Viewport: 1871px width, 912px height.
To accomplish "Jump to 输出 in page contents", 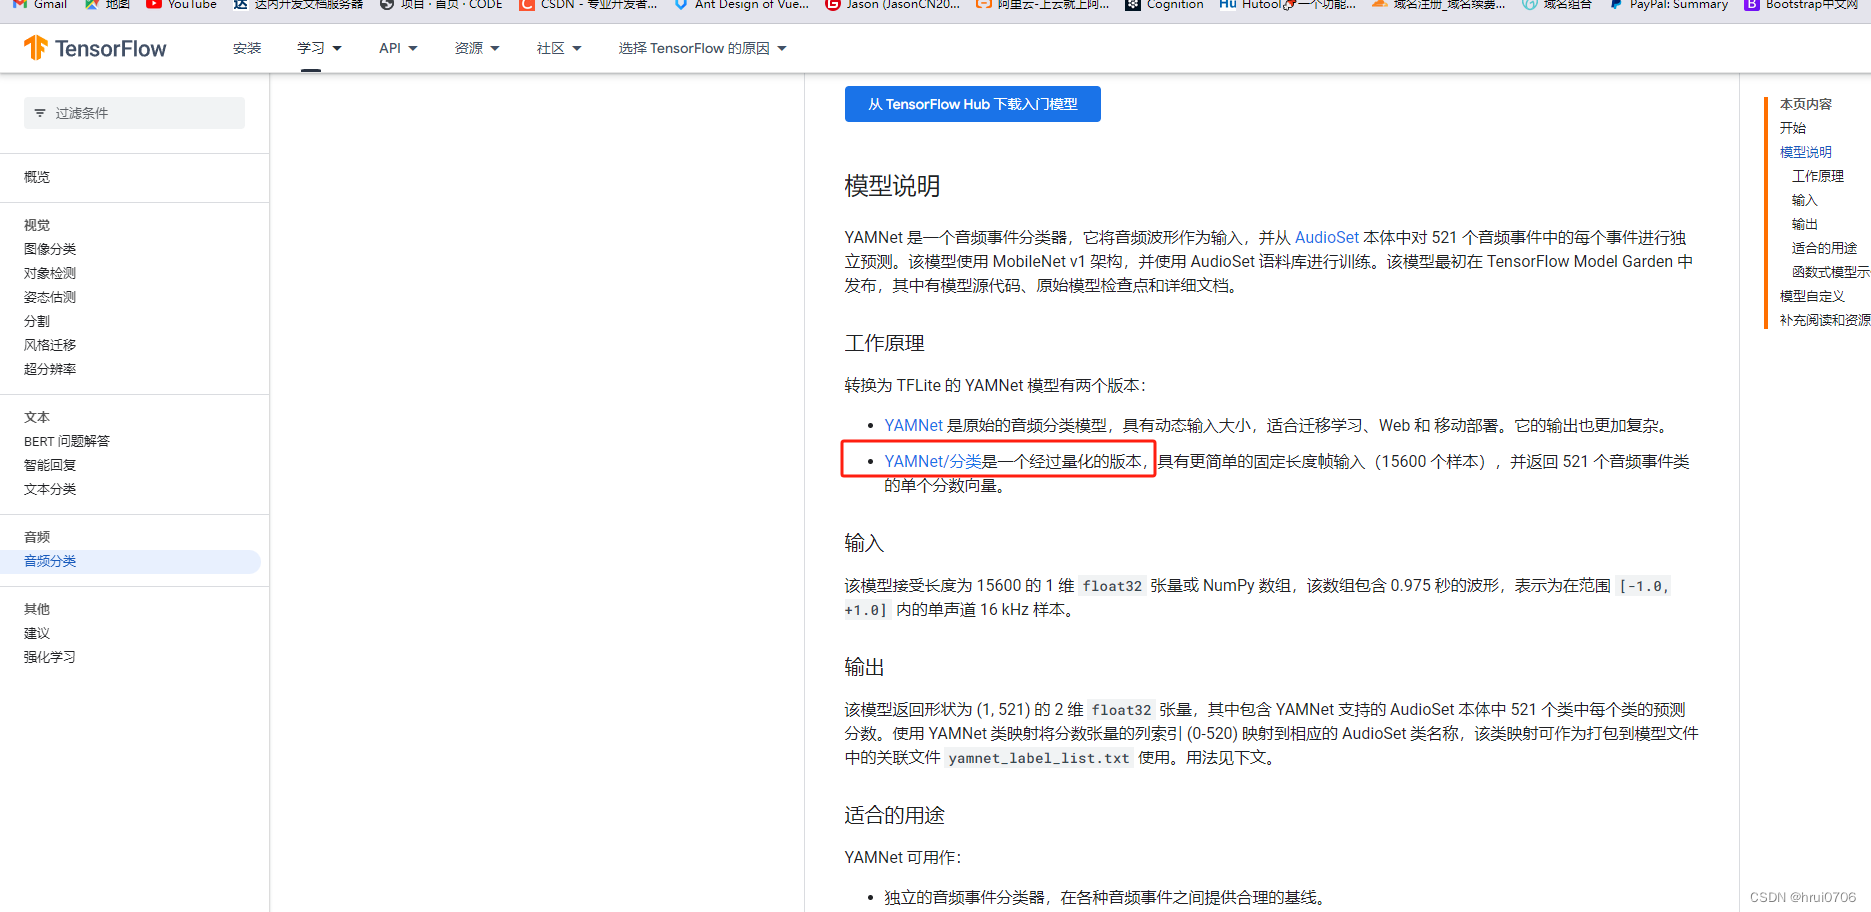I will (1805, 224).
